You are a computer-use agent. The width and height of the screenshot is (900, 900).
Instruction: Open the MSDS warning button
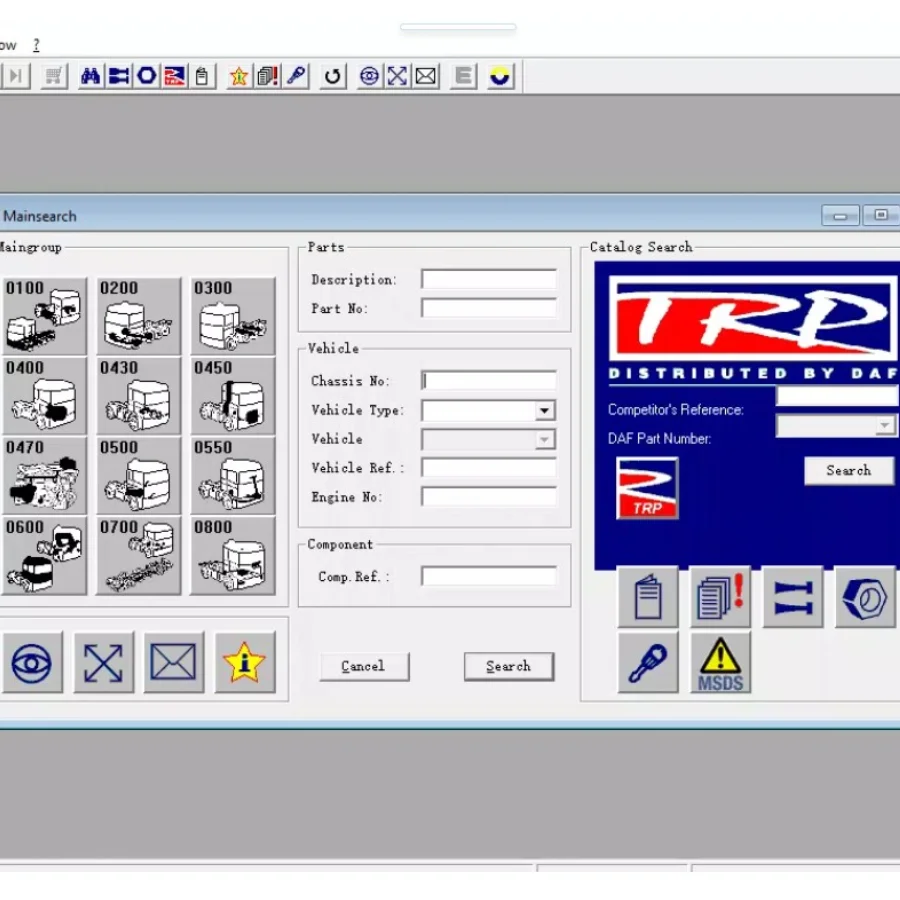(720, 663)
